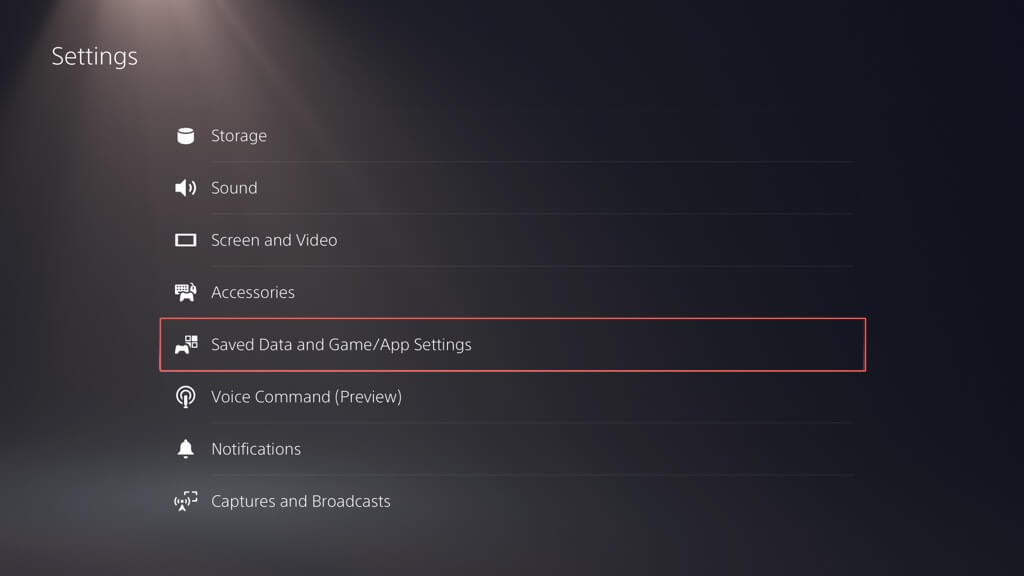
Task: Select the Sound menu text
Action: [x=234, y=188]
